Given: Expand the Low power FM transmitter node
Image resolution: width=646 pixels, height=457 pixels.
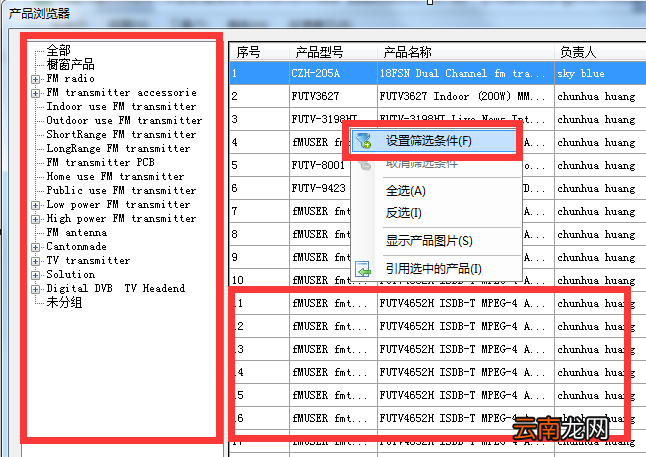Looking at the screenshot, I should pyautogui.click(x=35, y=205).
